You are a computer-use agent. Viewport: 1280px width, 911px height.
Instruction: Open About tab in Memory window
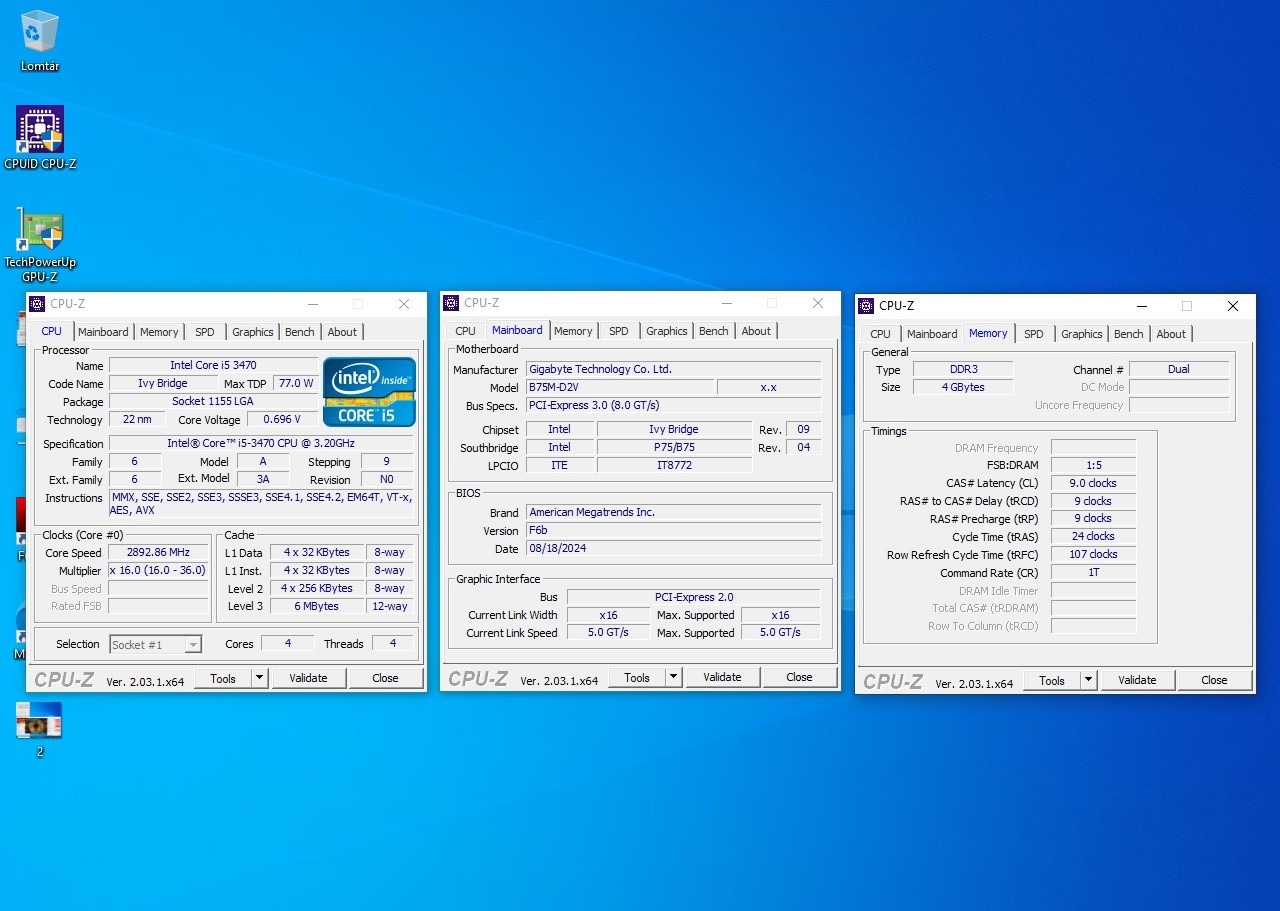point(1171,334)
